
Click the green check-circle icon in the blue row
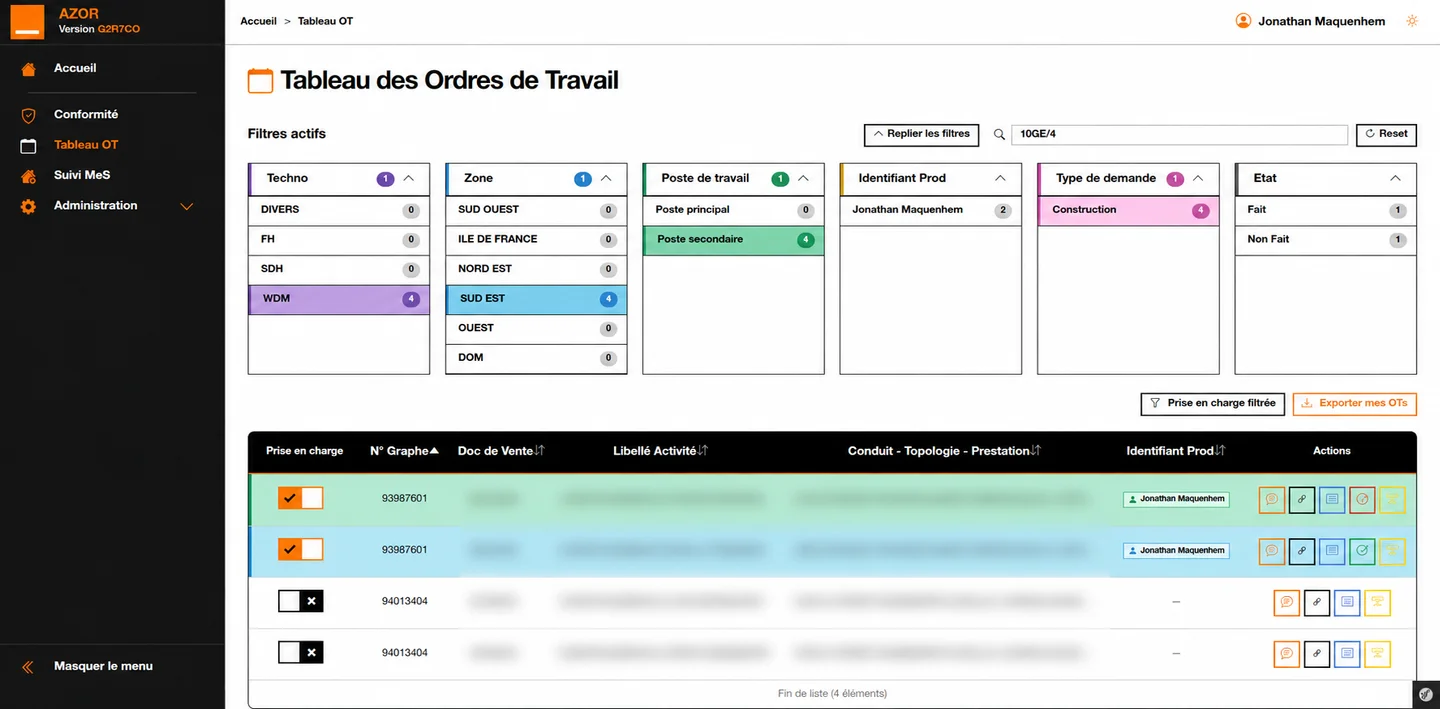point(1362,550)
